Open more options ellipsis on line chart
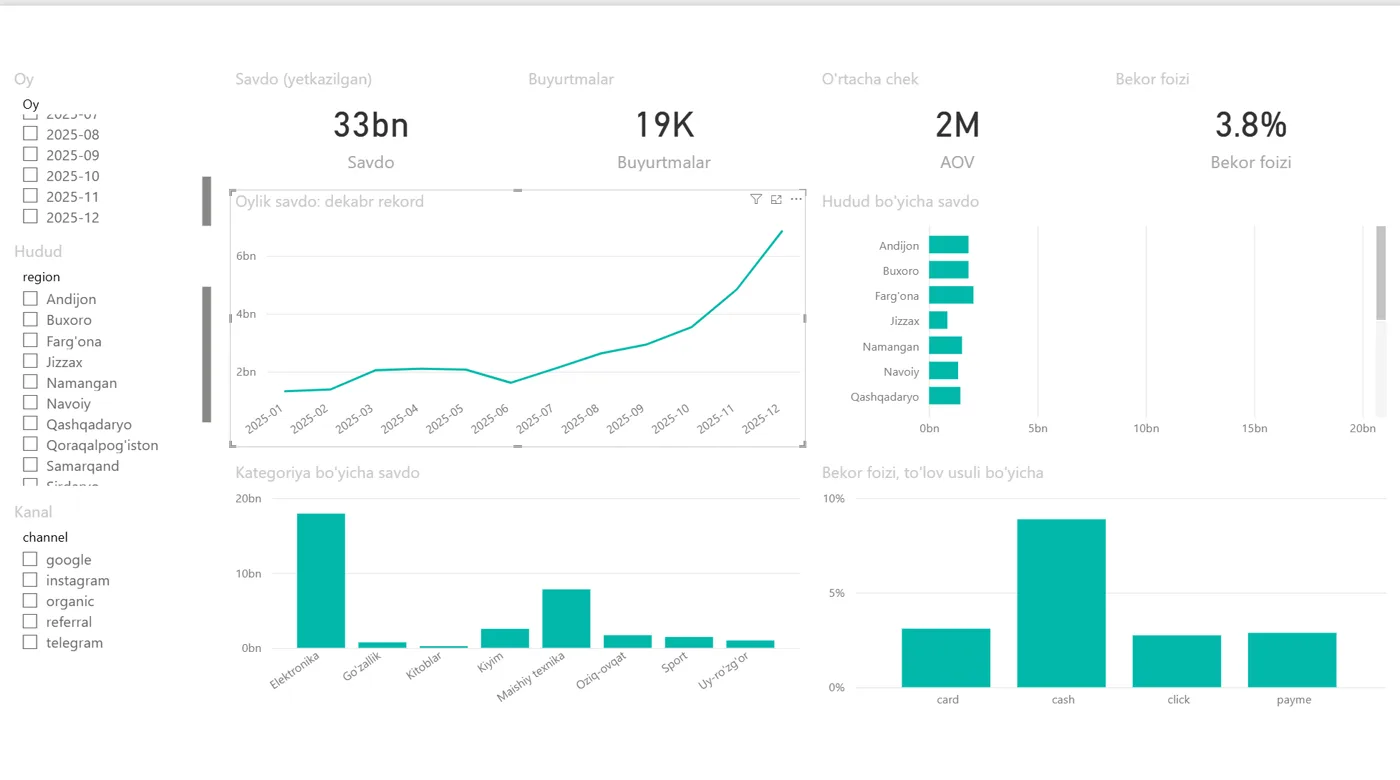 (796, 200)
